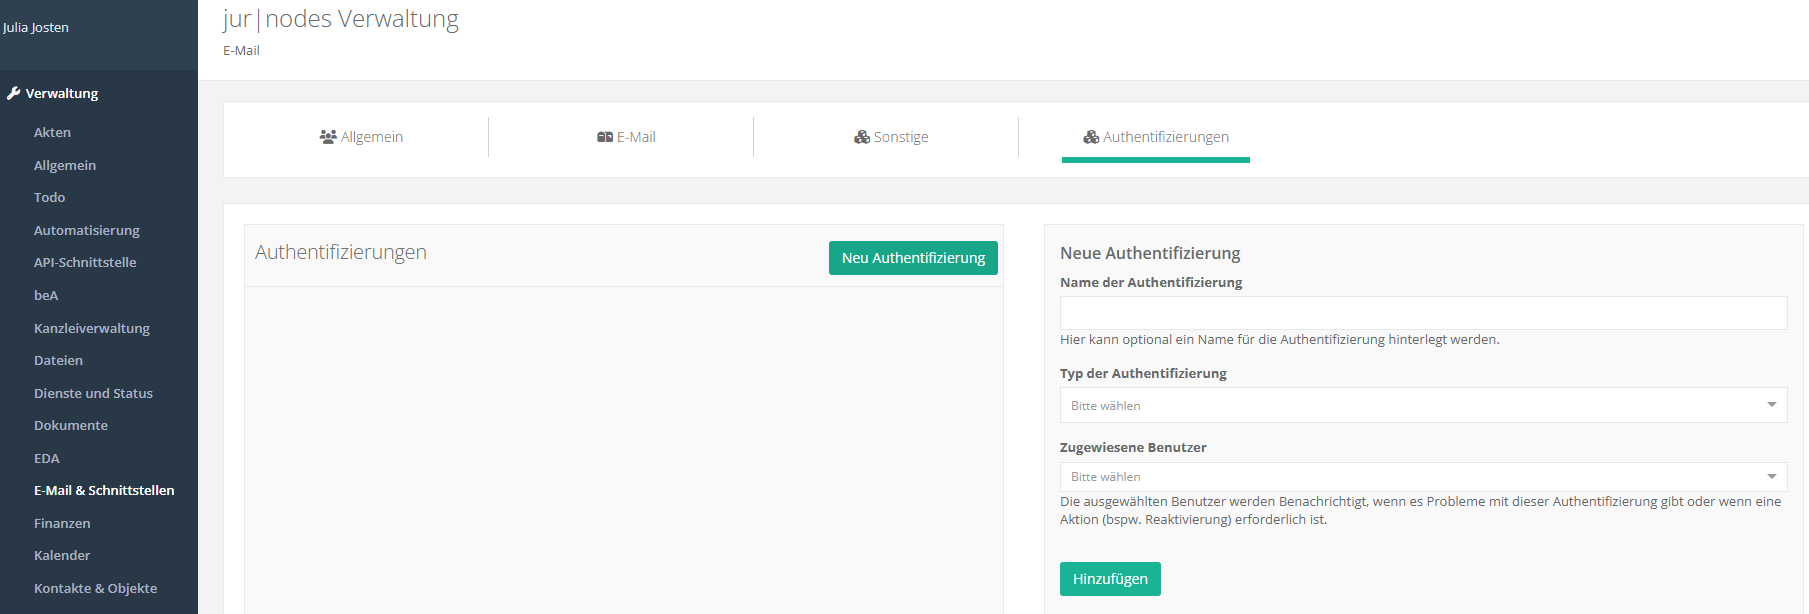Open Akten in the sidebar
Image resolution: width=1809 pixels, height=614 pixels.
click(52, 132)
